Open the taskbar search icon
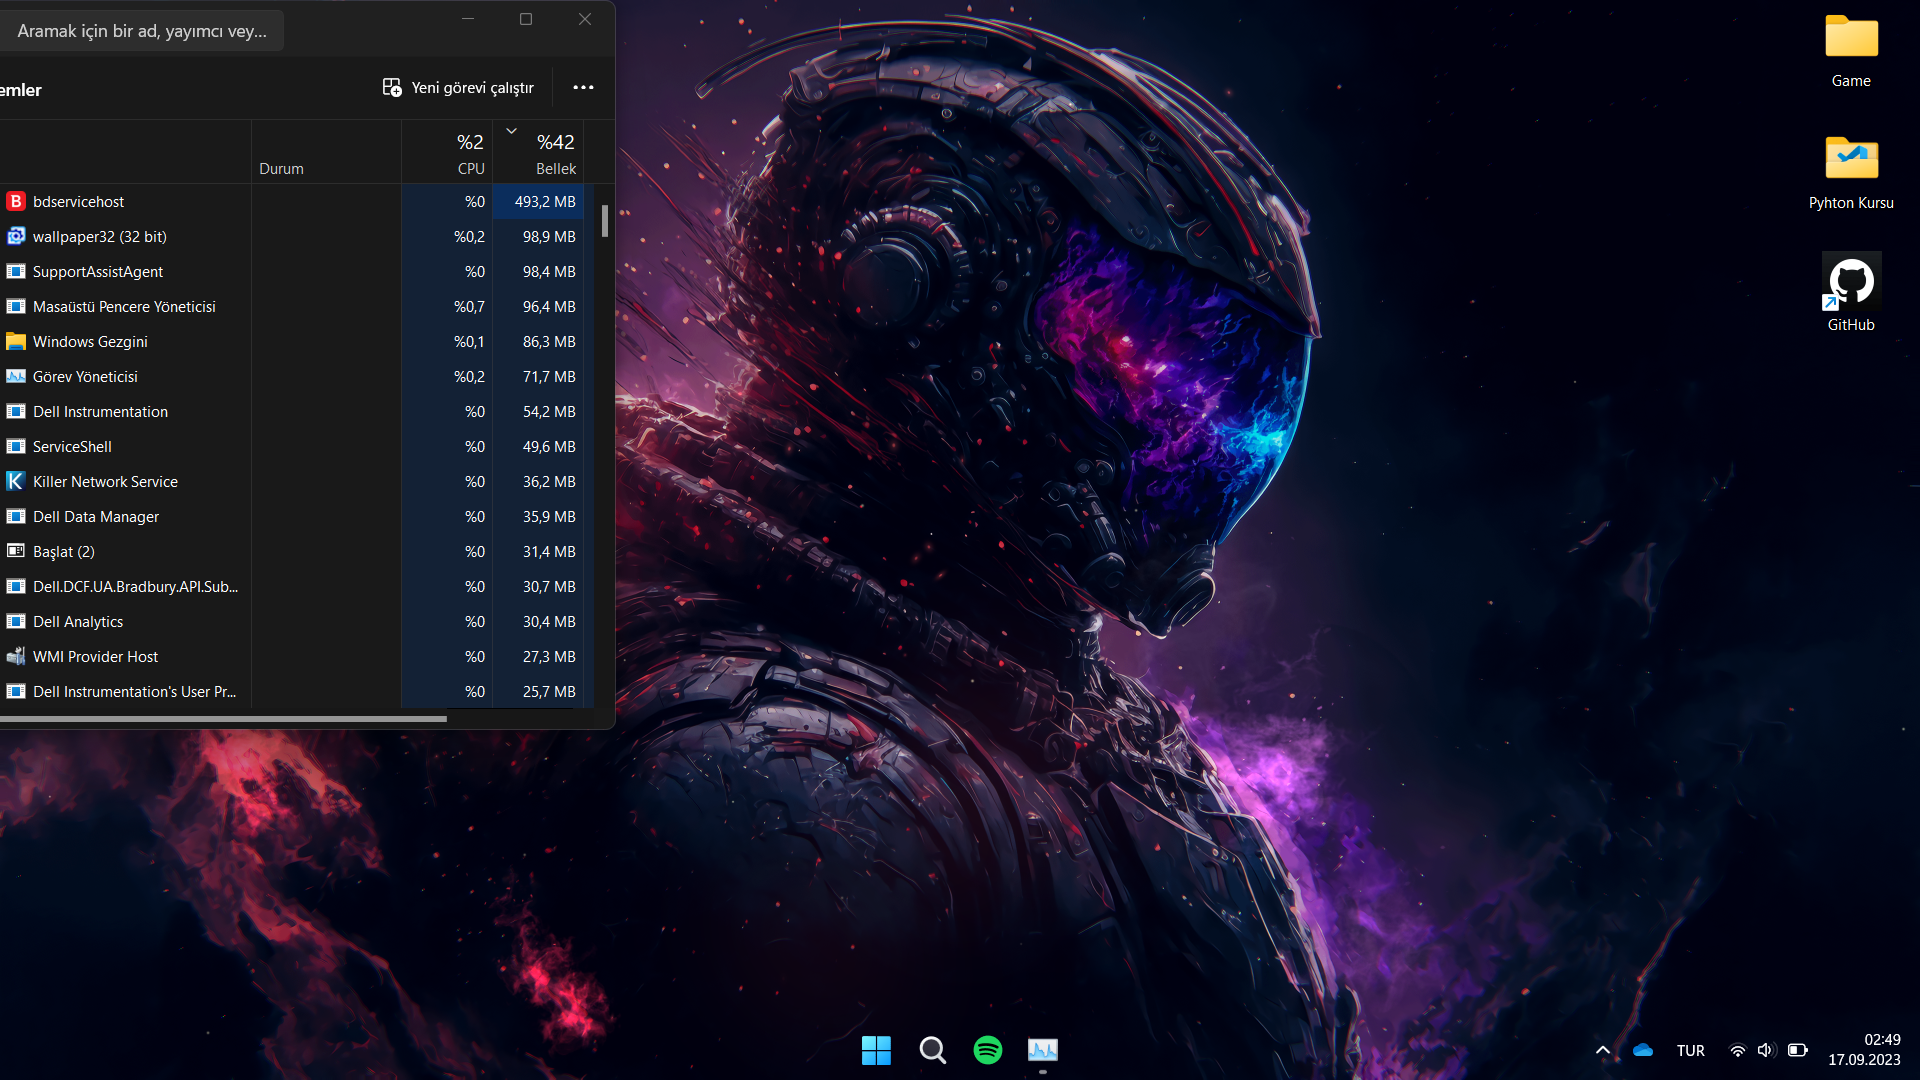Screen dimensions: 1920x1080 [x=932, y=1049]
